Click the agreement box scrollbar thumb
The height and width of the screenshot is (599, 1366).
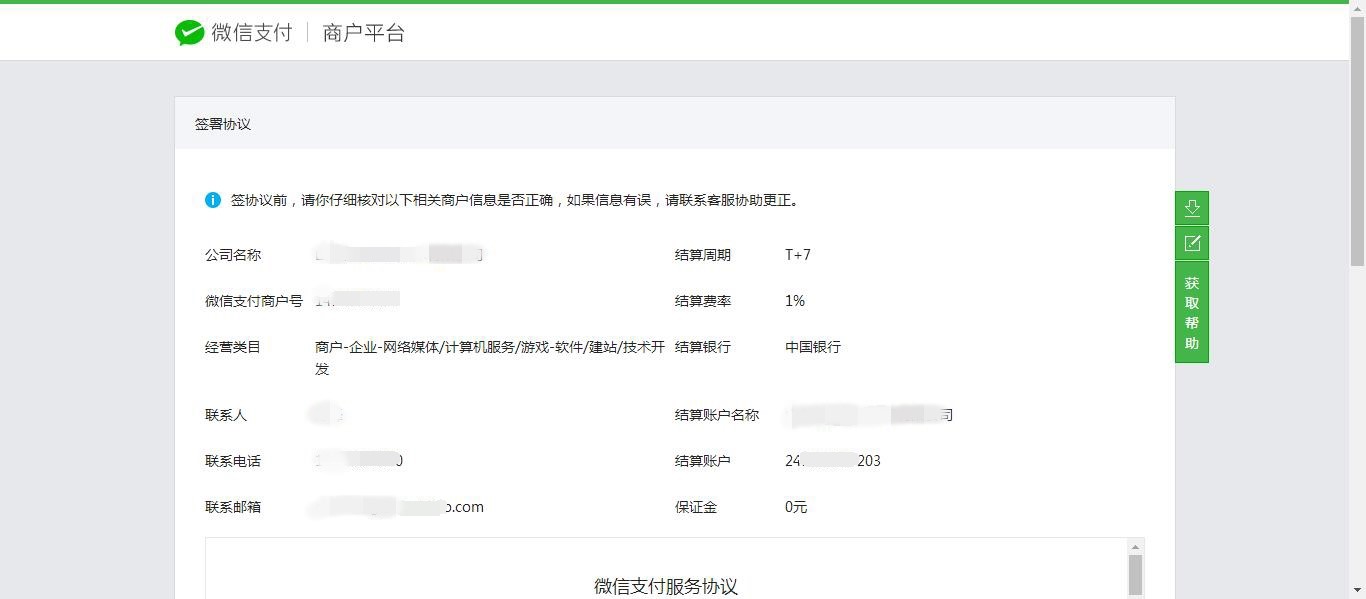click(1135, 575)
